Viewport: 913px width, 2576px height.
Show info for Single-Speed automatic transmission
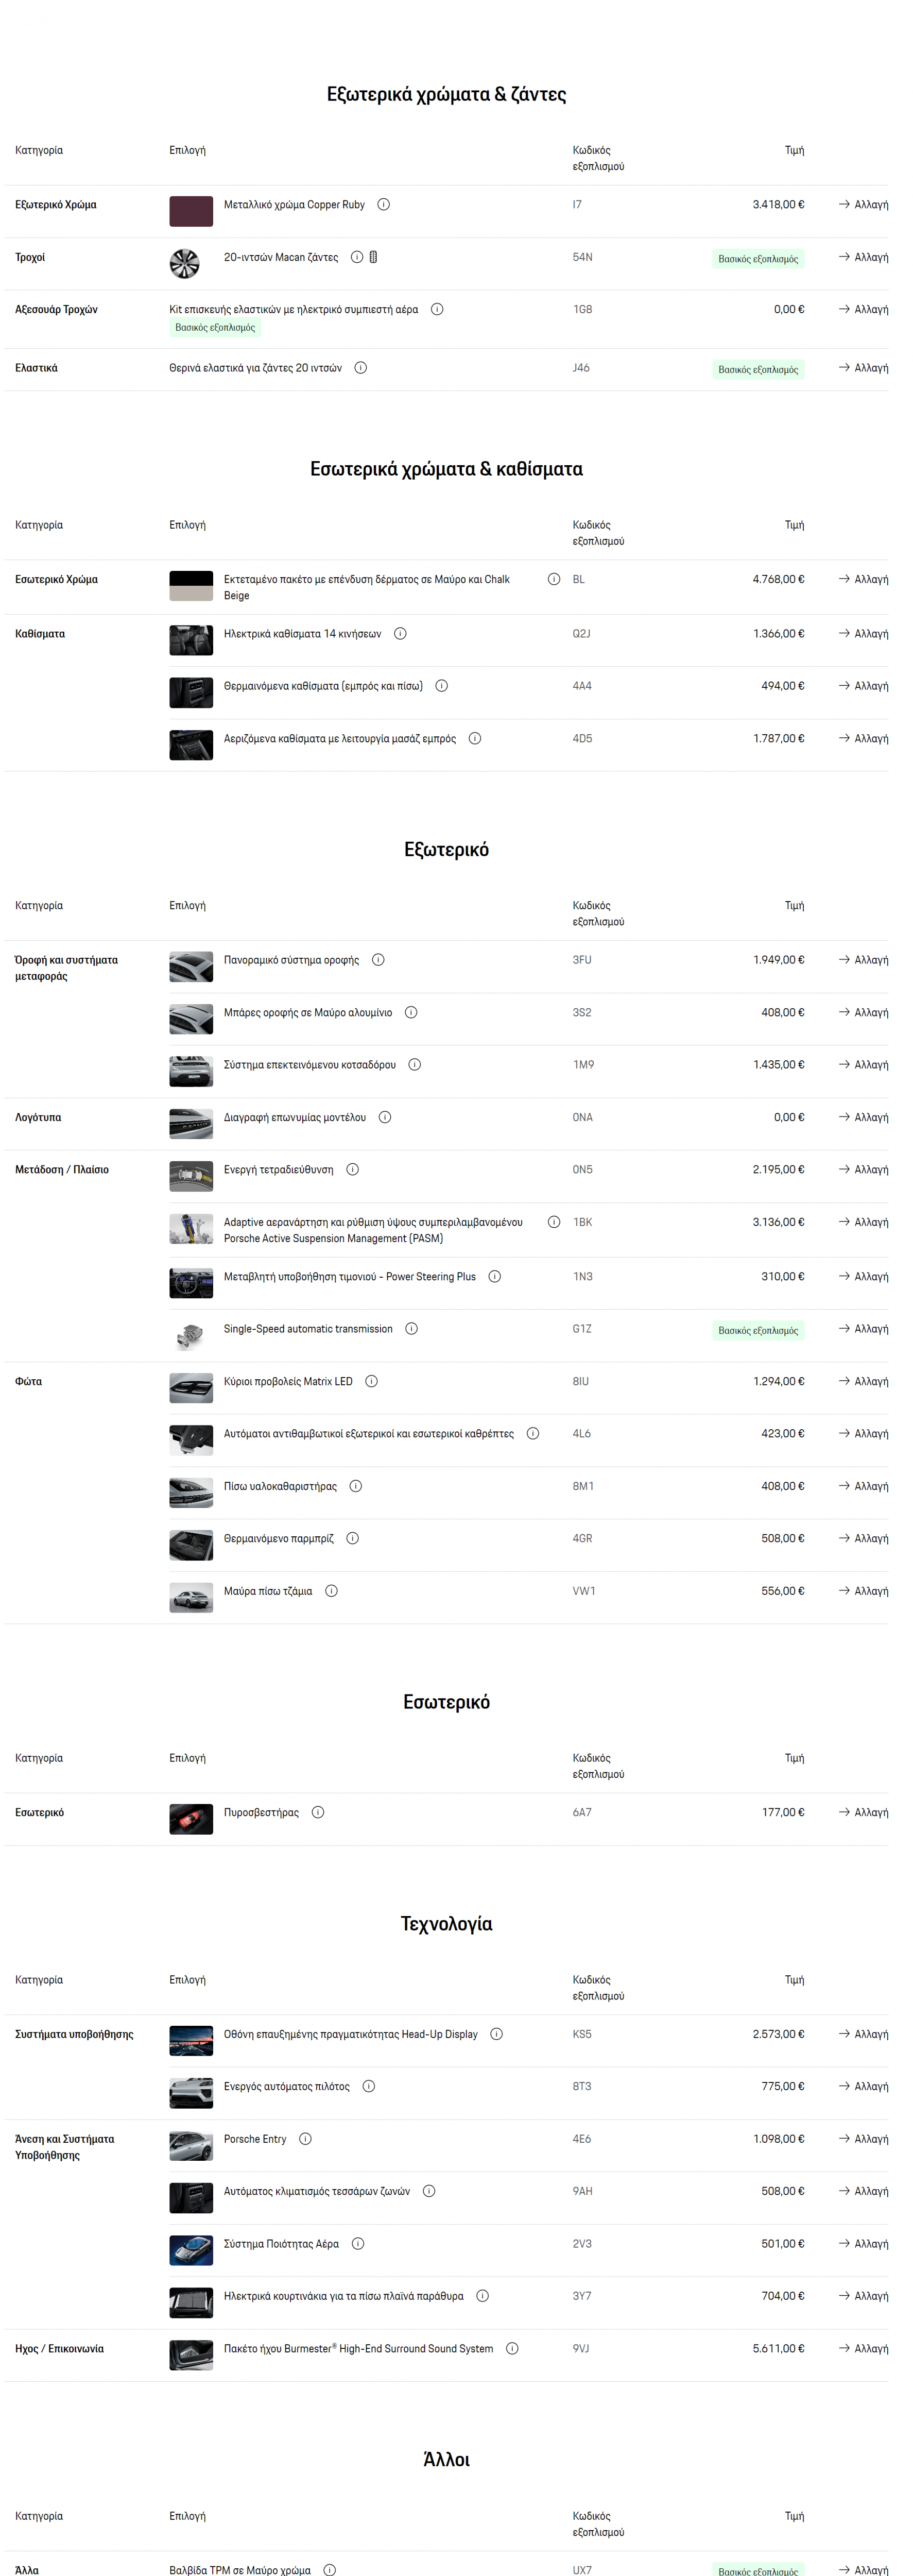click(x=412, y=1329)
